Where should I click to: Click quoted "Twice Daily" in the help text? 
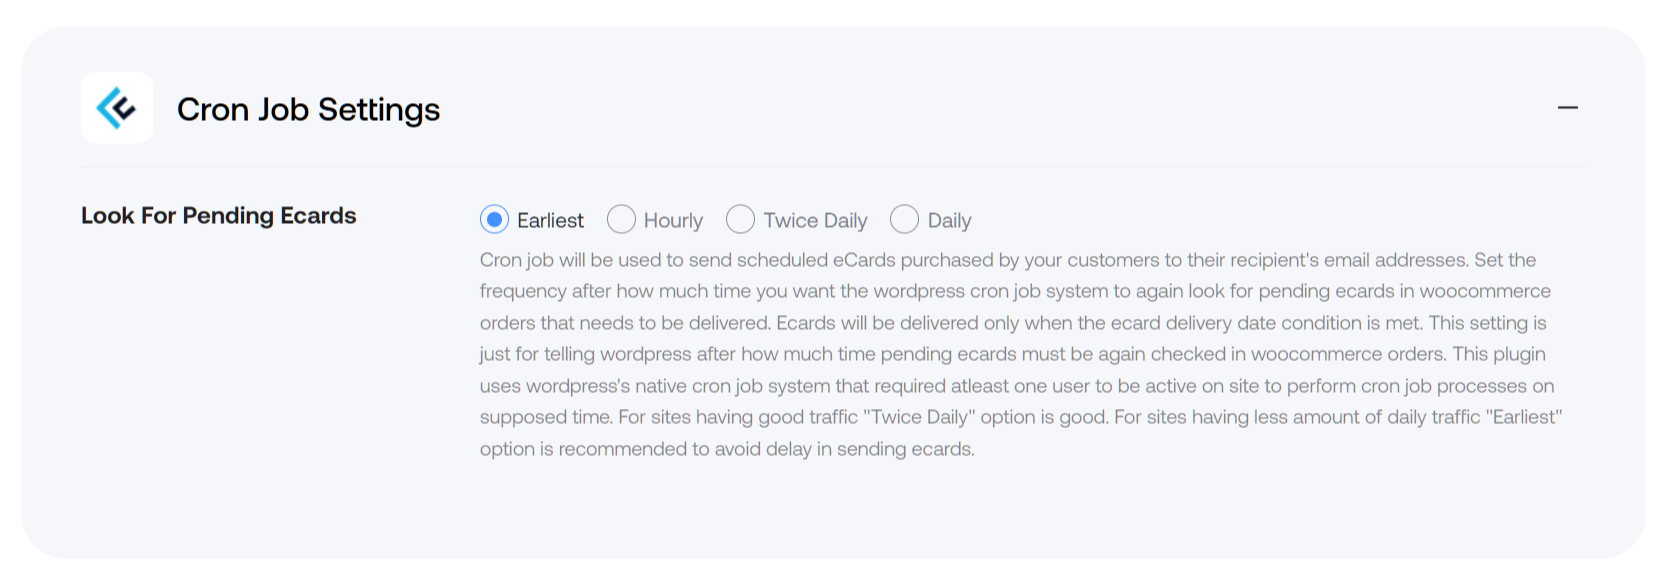pos(919,417)
